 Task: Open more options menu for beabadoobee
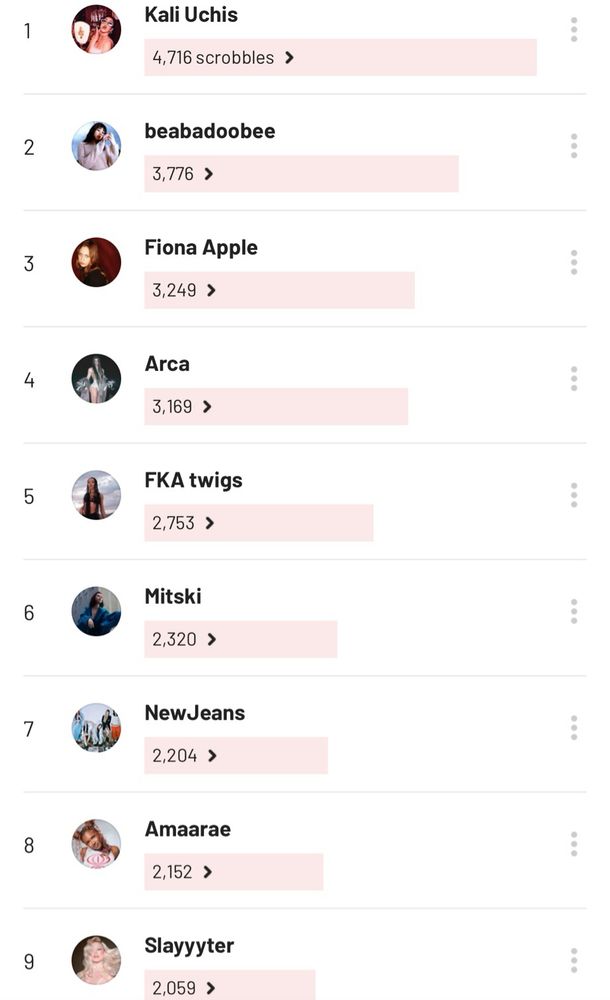574,146
